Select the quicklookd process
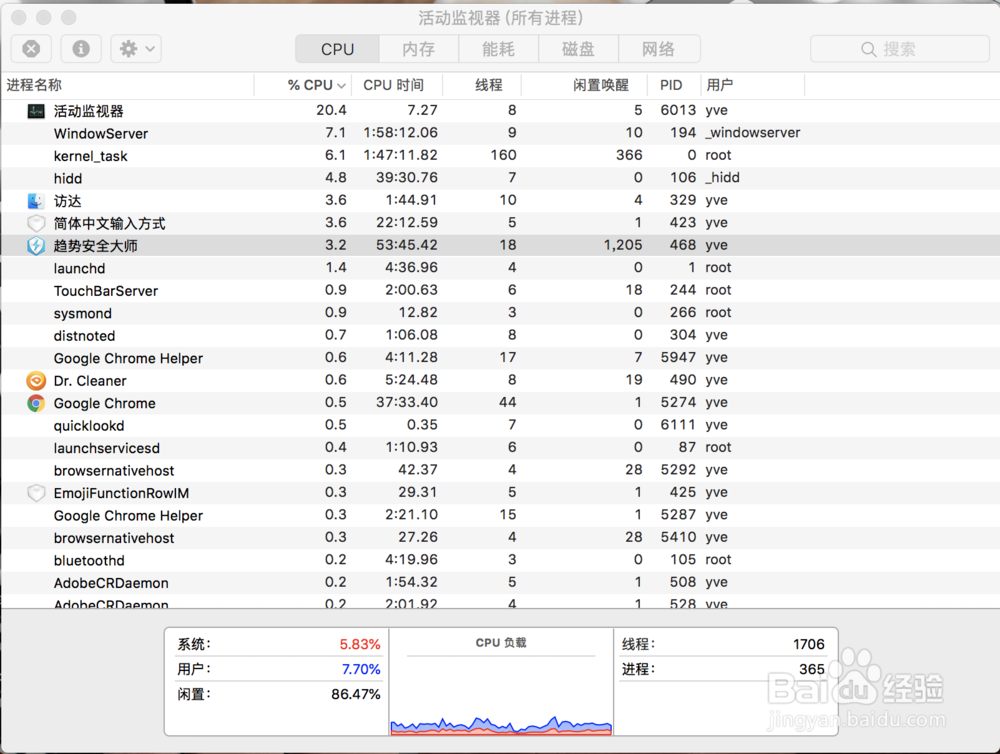 (x=500, y=425)
